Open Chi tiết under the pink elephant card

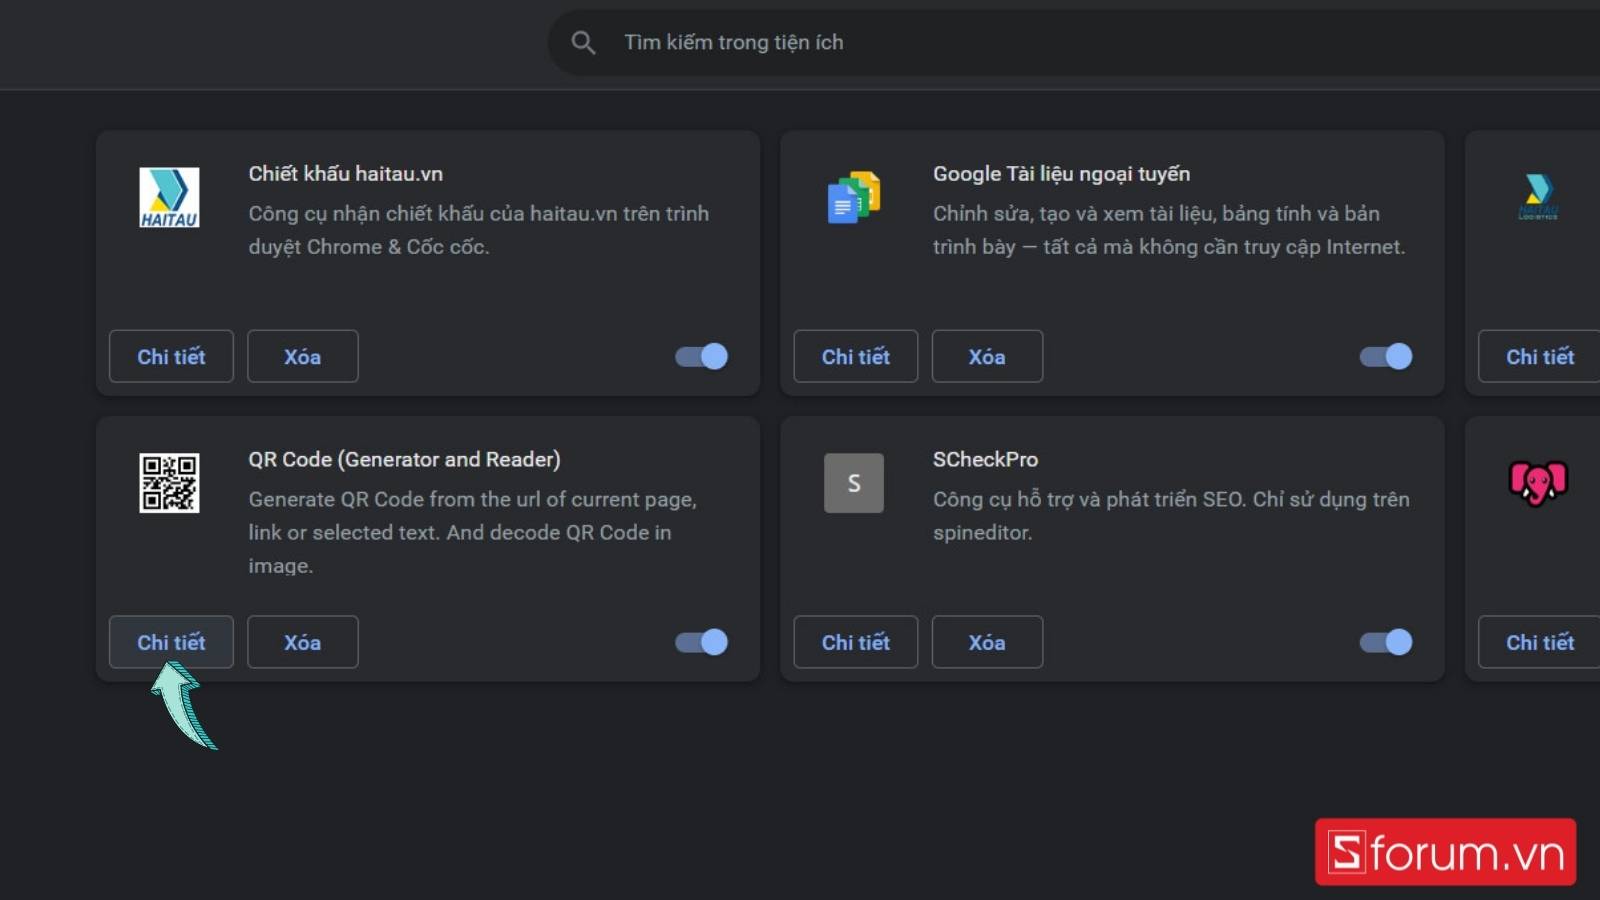pyautogui.click(x=1540, y=642)
